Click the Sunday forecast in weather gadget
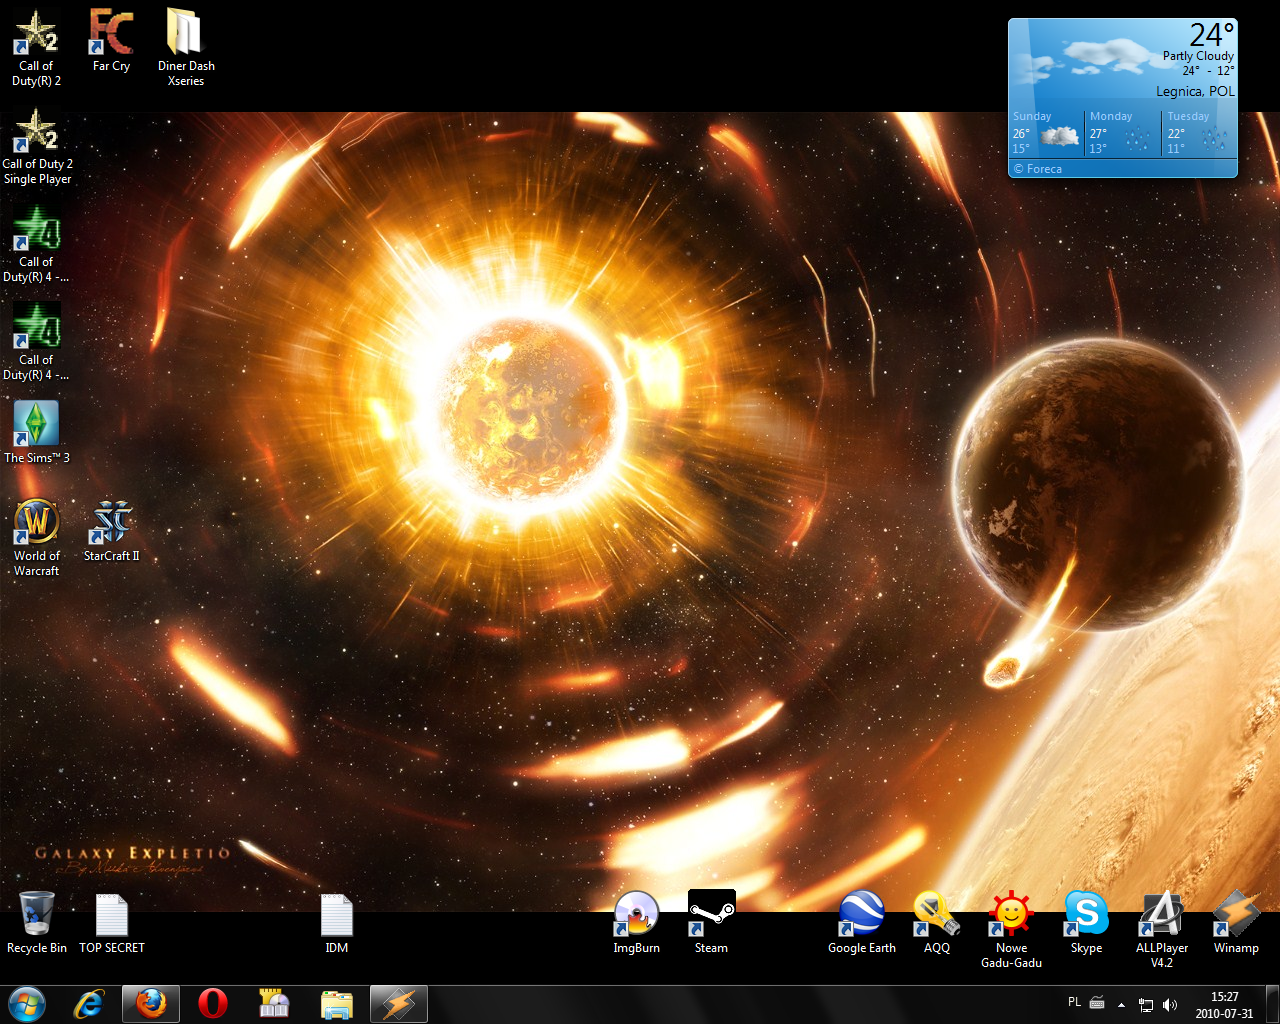The image size is (1280, 1024). coord(1046,133)
